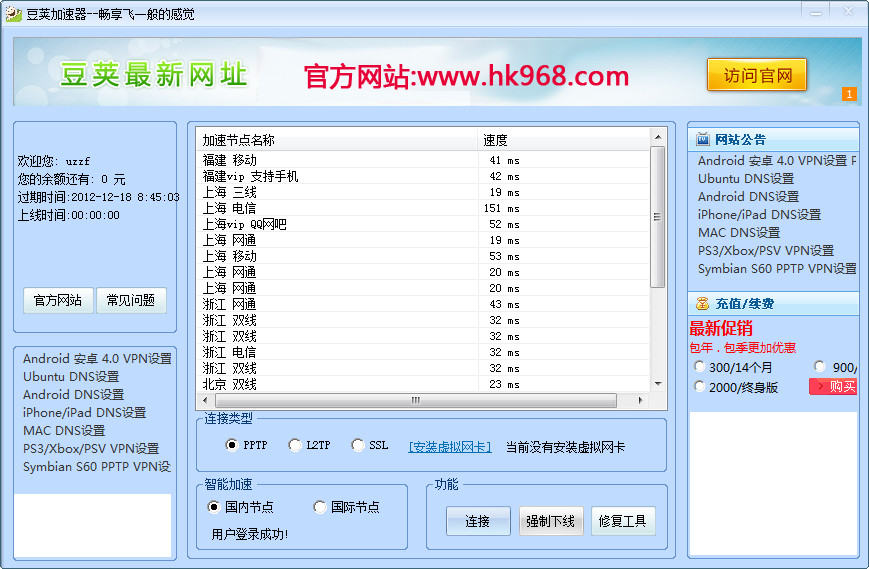The width and height of the screenshot is (869, 569).
Task: Open 网站公告 Android 安卓 4.0 VPN设置 link
Action: pyautogui.click(x=777, y=161)
